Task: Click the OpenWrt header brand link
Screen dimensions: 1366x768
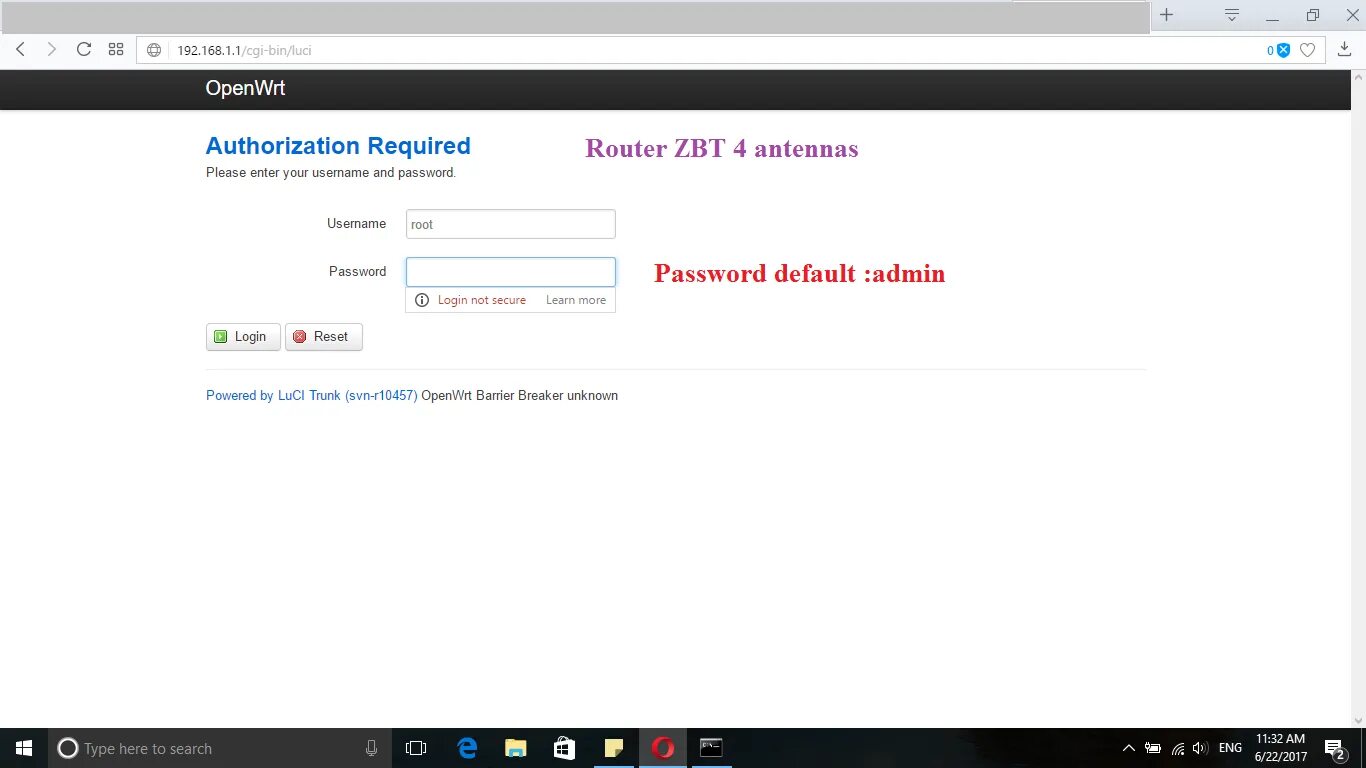Action: tap(245, 88)
